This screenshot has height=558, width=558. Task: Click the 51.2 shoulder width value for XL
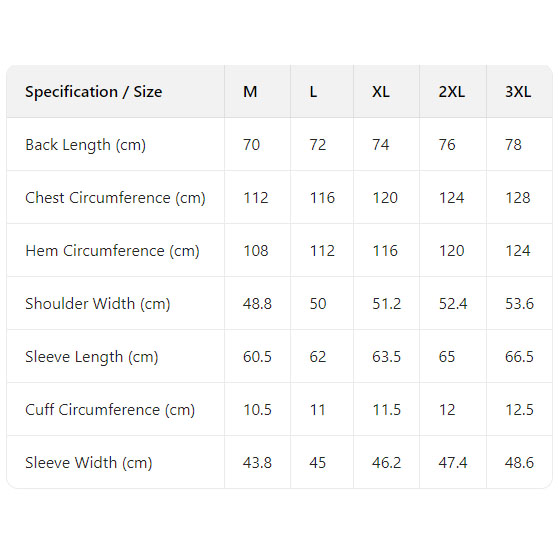[386, 304]
